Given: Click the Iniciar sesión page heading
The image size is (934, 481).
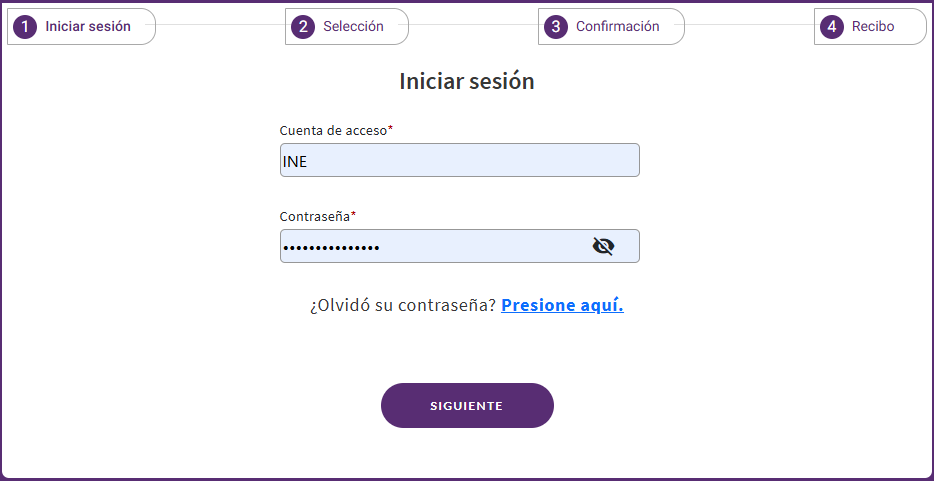Looking at the screenshot, I should coord(467,82).
